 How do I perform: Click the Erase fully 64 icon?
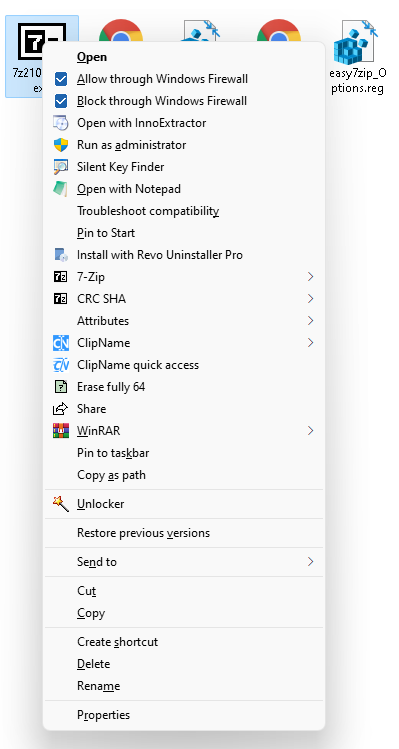coord(61,387)
